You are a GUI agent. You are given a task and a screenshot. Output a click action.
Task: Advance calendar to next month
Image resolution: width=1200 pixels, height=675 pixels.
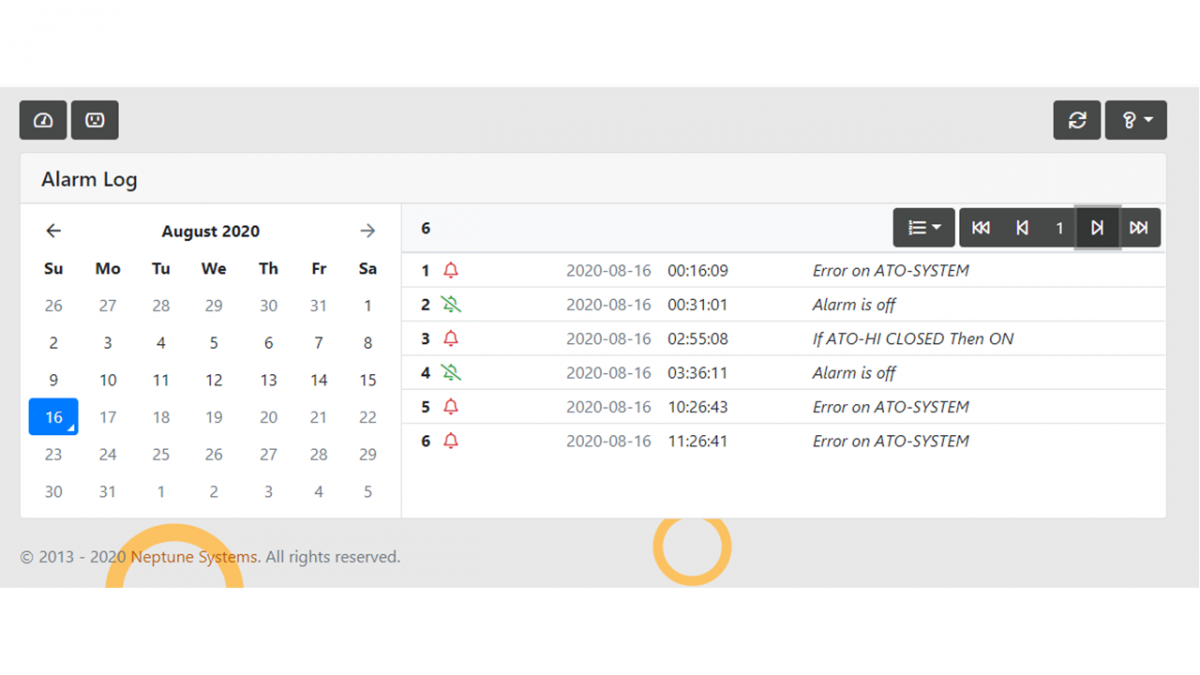(x=367, y=231)
